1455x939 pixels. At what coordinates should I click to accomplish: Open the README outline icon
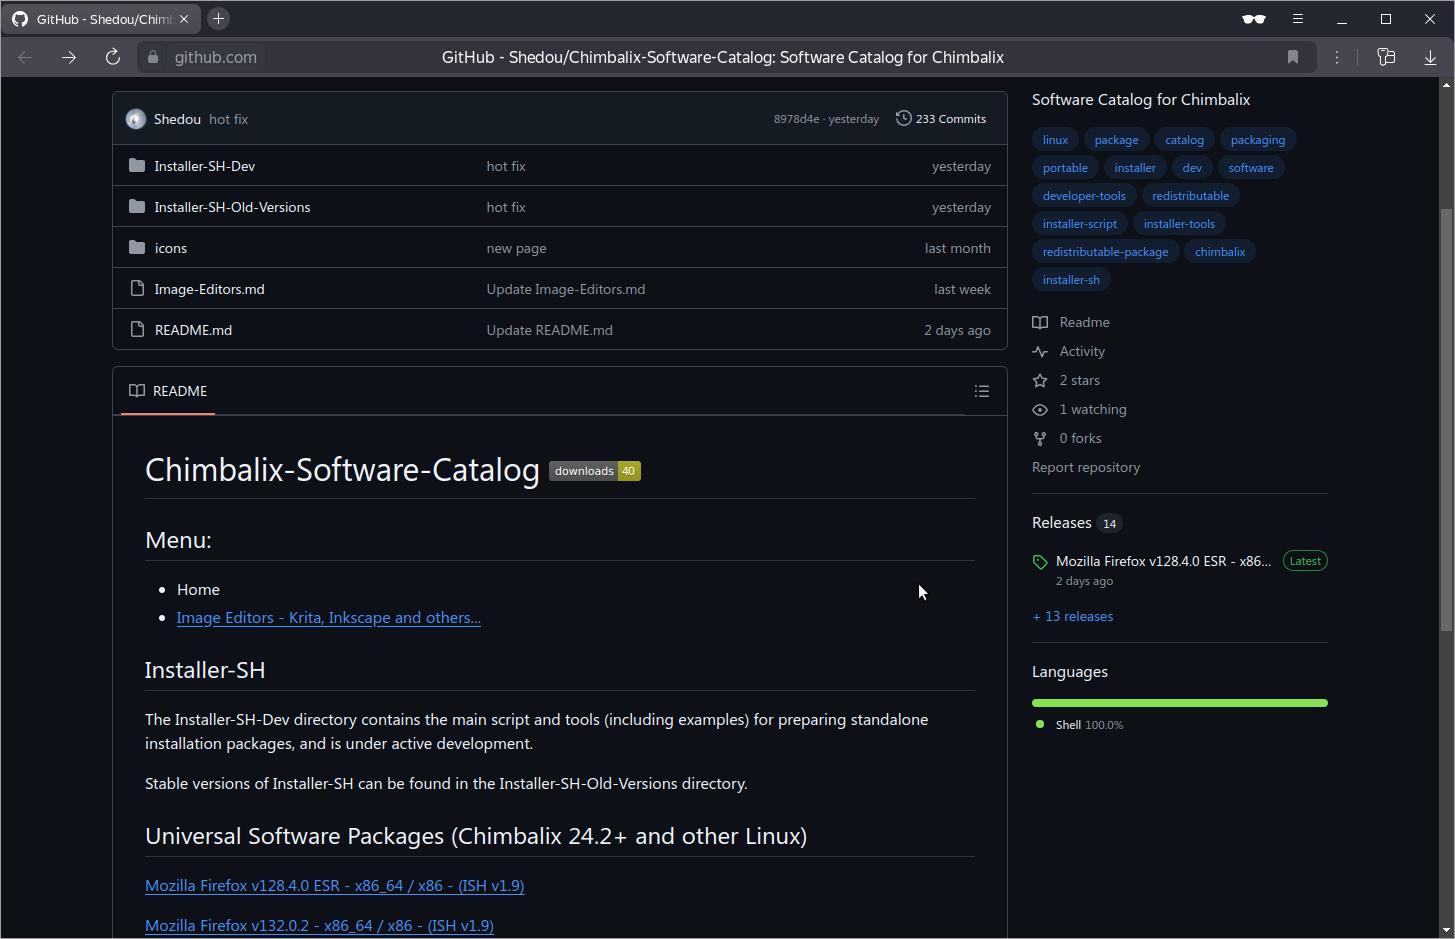coord(981,392)
